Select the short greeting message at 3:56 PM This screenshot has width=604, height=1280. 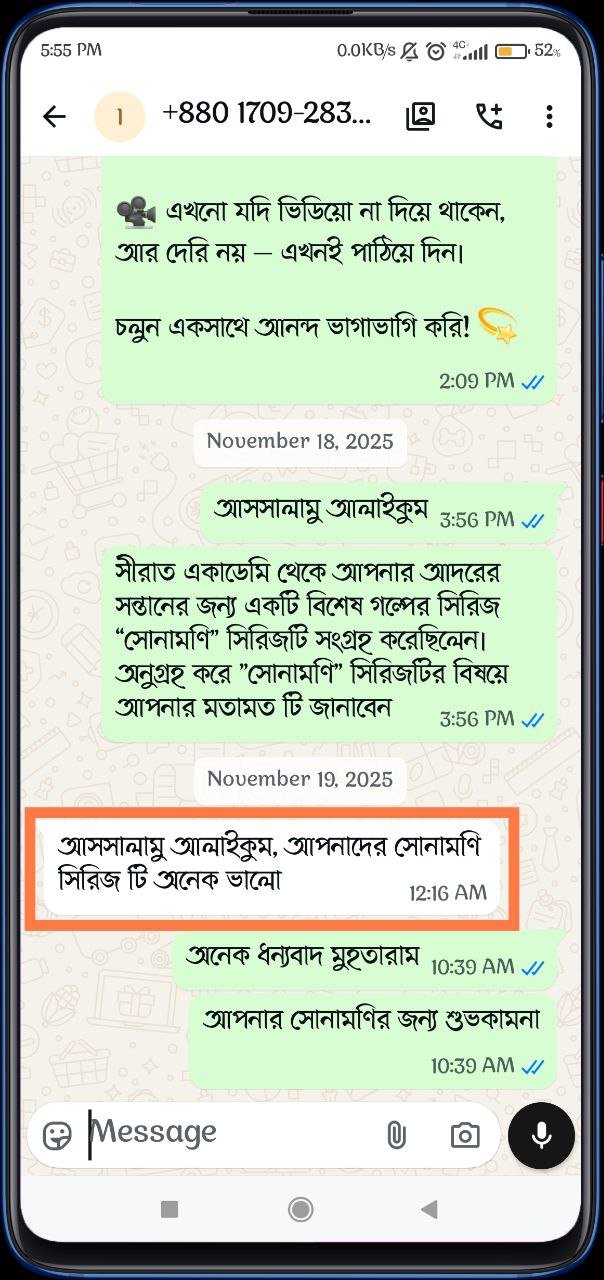pos(378,513)
